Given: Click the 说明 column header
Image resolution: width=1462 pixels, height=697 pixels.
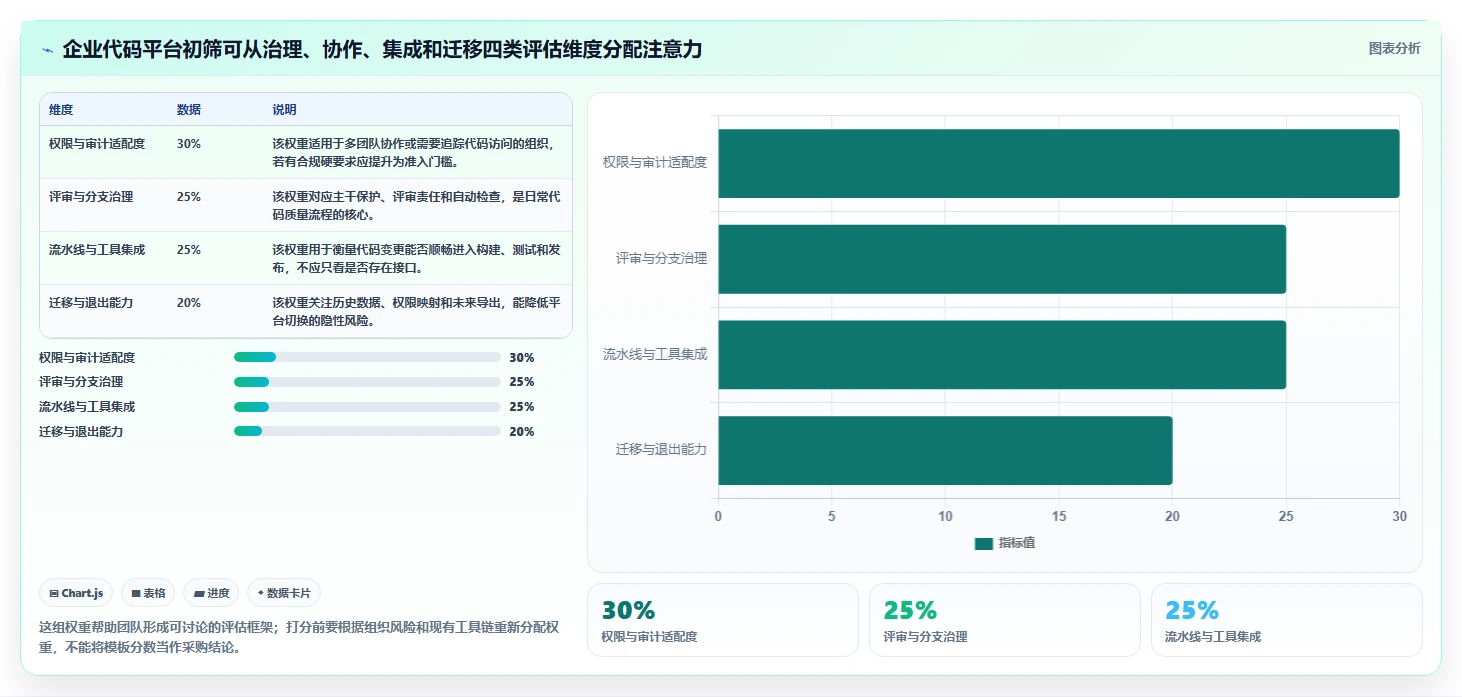Looking at the screenshot, I should (284, 110).
